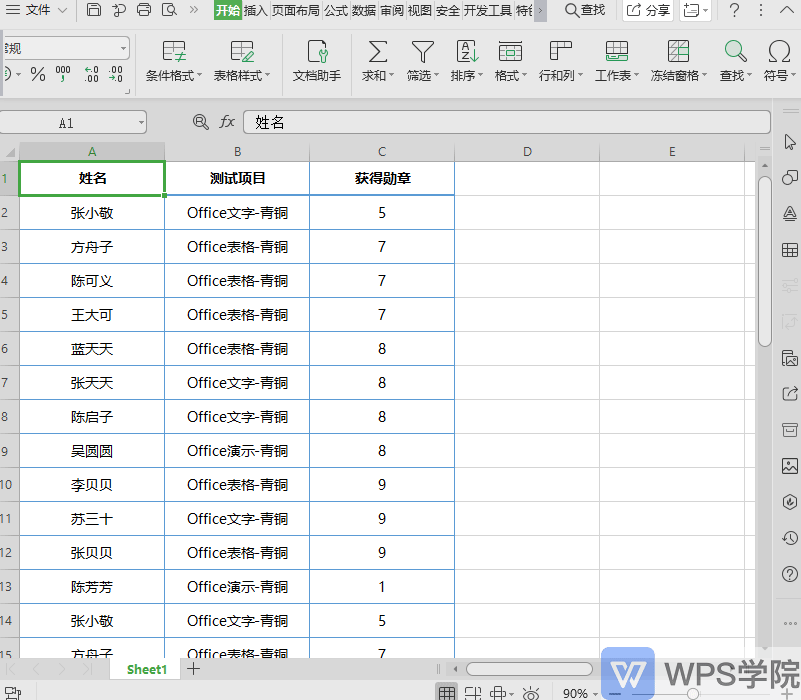Image resolution: width=801 pixels, height=700 pixels.
Task: Open the 视图 View tab
Action: pos(420,10)
